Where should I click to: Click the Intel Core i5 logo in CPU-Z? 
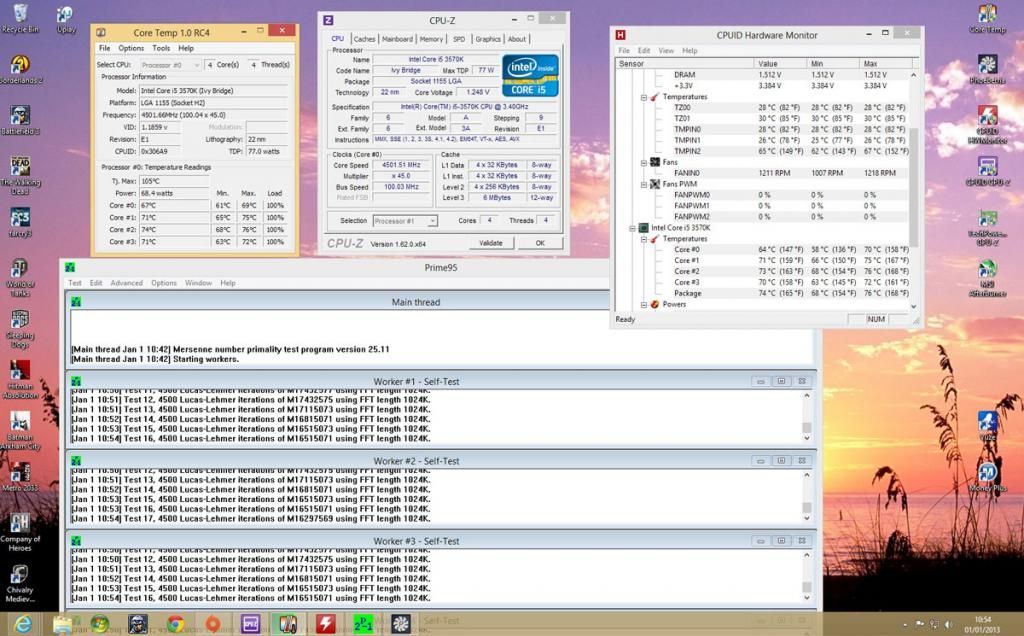pos(530,75)
